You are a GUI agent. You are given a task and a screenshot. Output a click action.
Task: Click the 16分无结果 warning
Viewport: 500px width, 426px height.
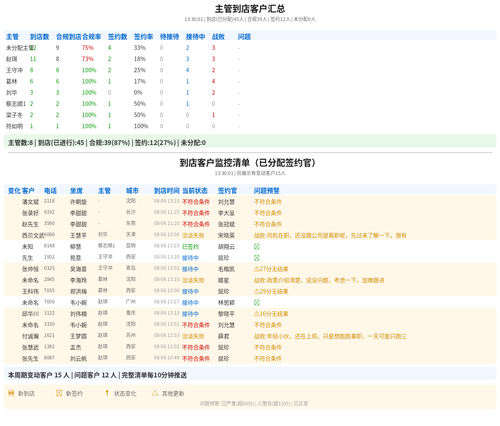point(271,314)
